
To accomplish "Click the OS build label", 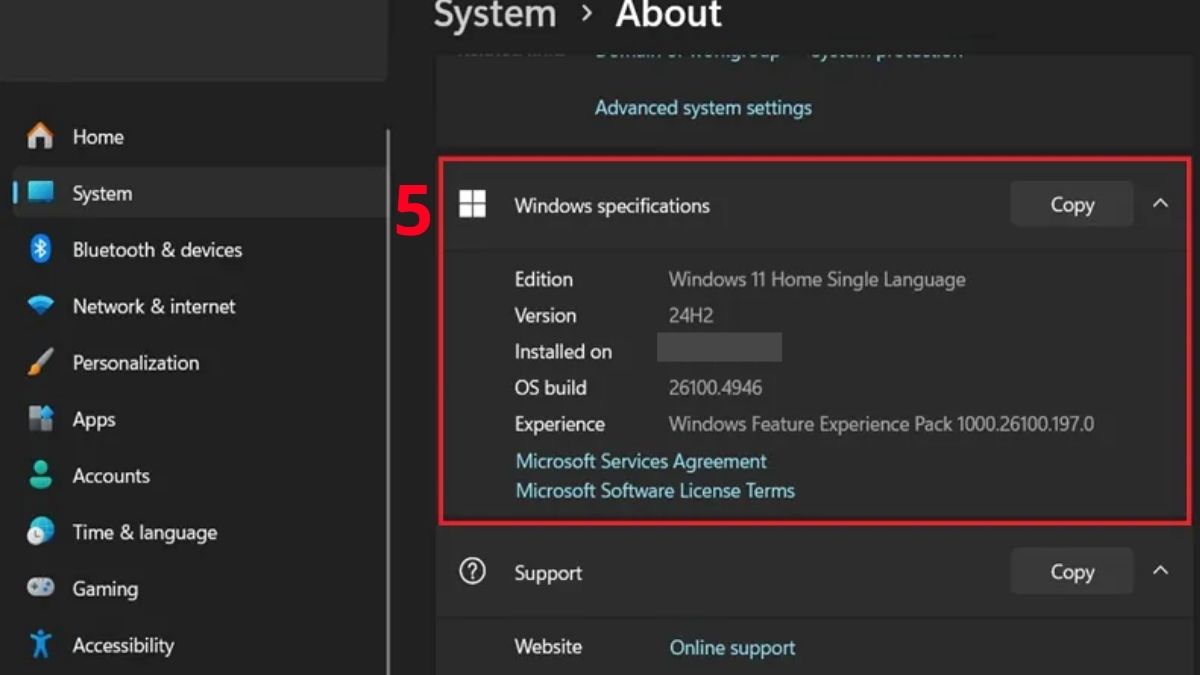I will (x=551, y=388).
